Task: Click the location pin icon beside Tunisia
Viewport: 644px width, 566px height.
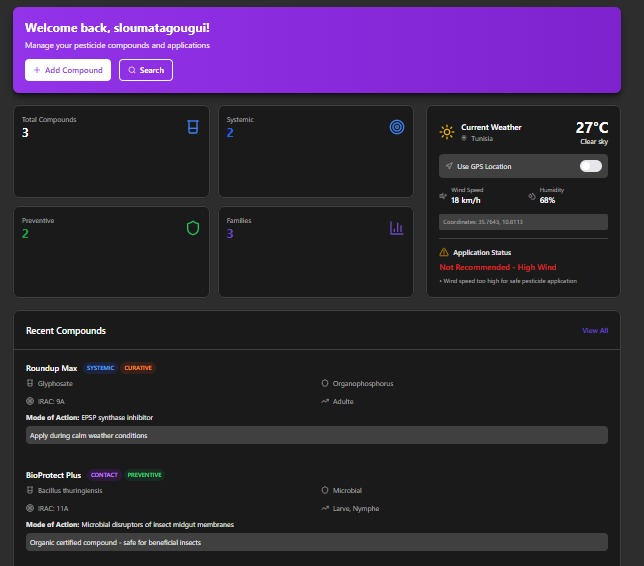Action: [464, 138]
